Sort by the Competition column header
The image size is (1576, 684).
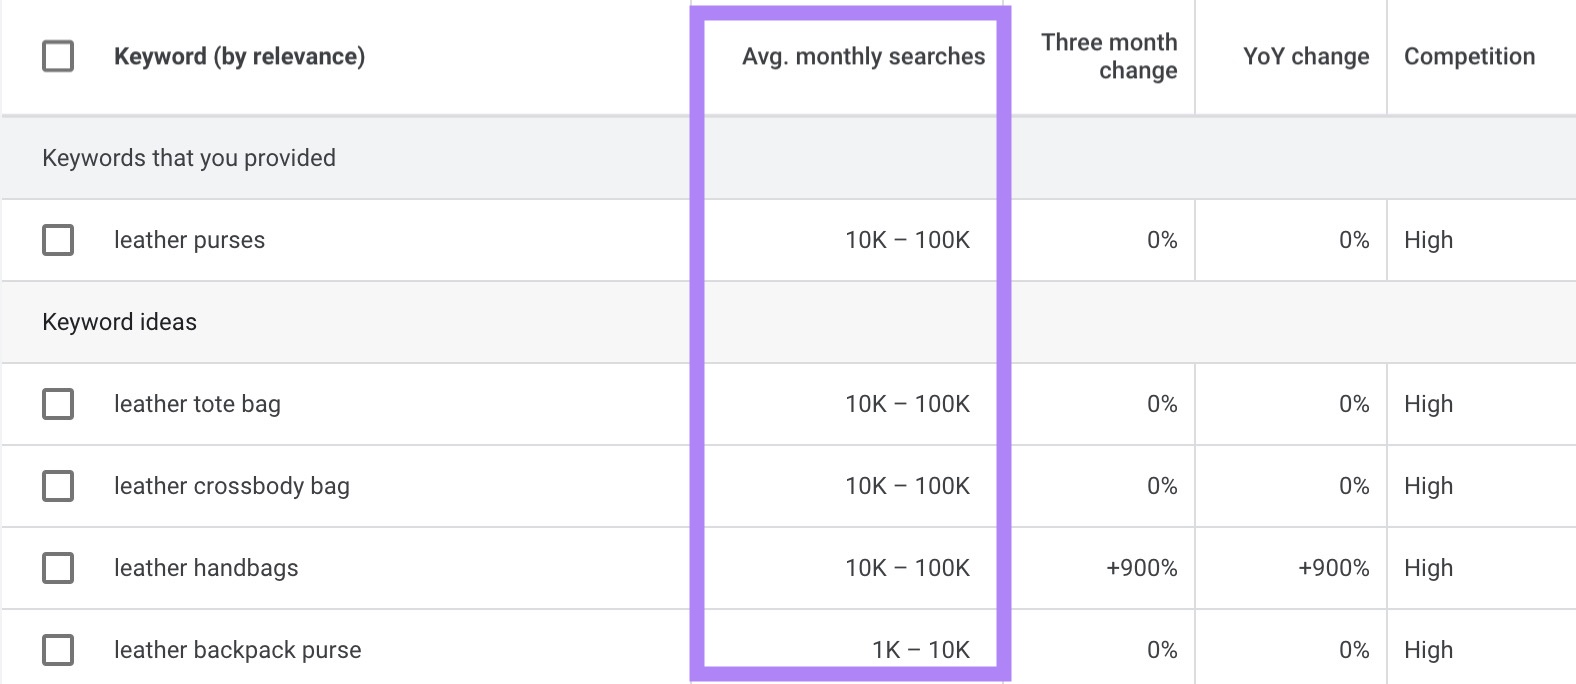(x=1468, y=57)
